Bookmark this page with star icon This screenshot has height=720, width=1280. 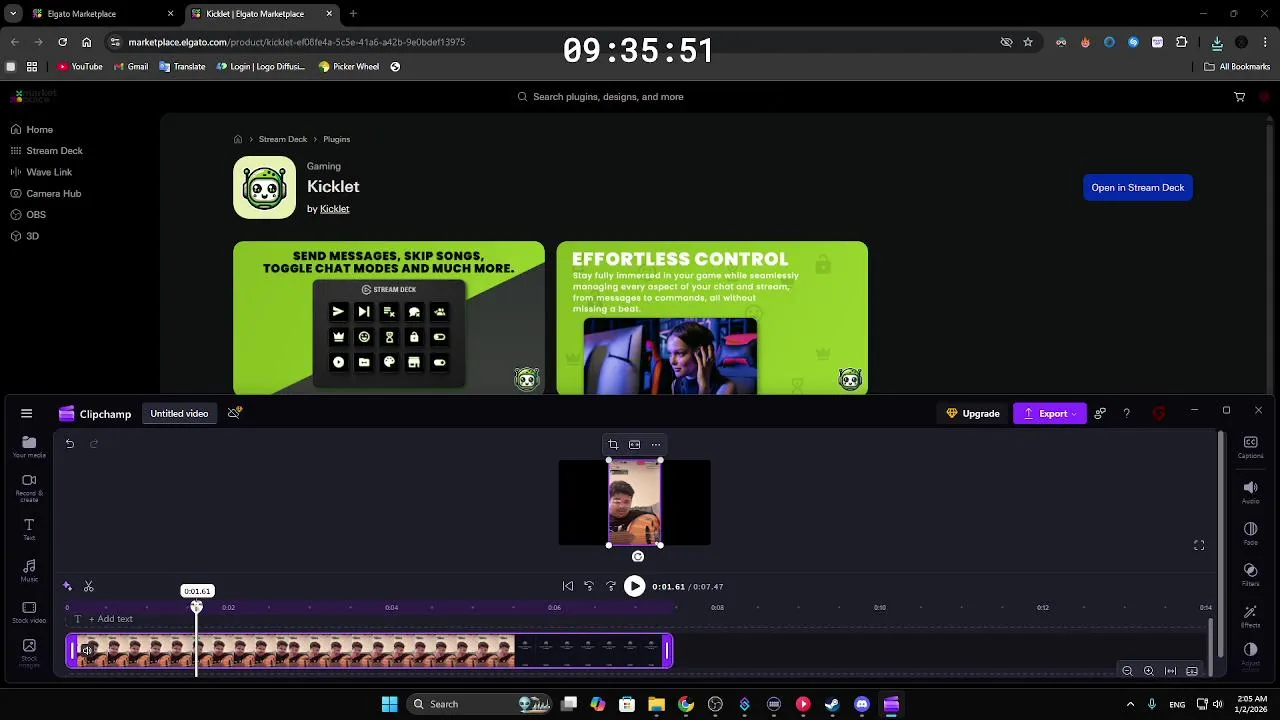click(1028, 42)
